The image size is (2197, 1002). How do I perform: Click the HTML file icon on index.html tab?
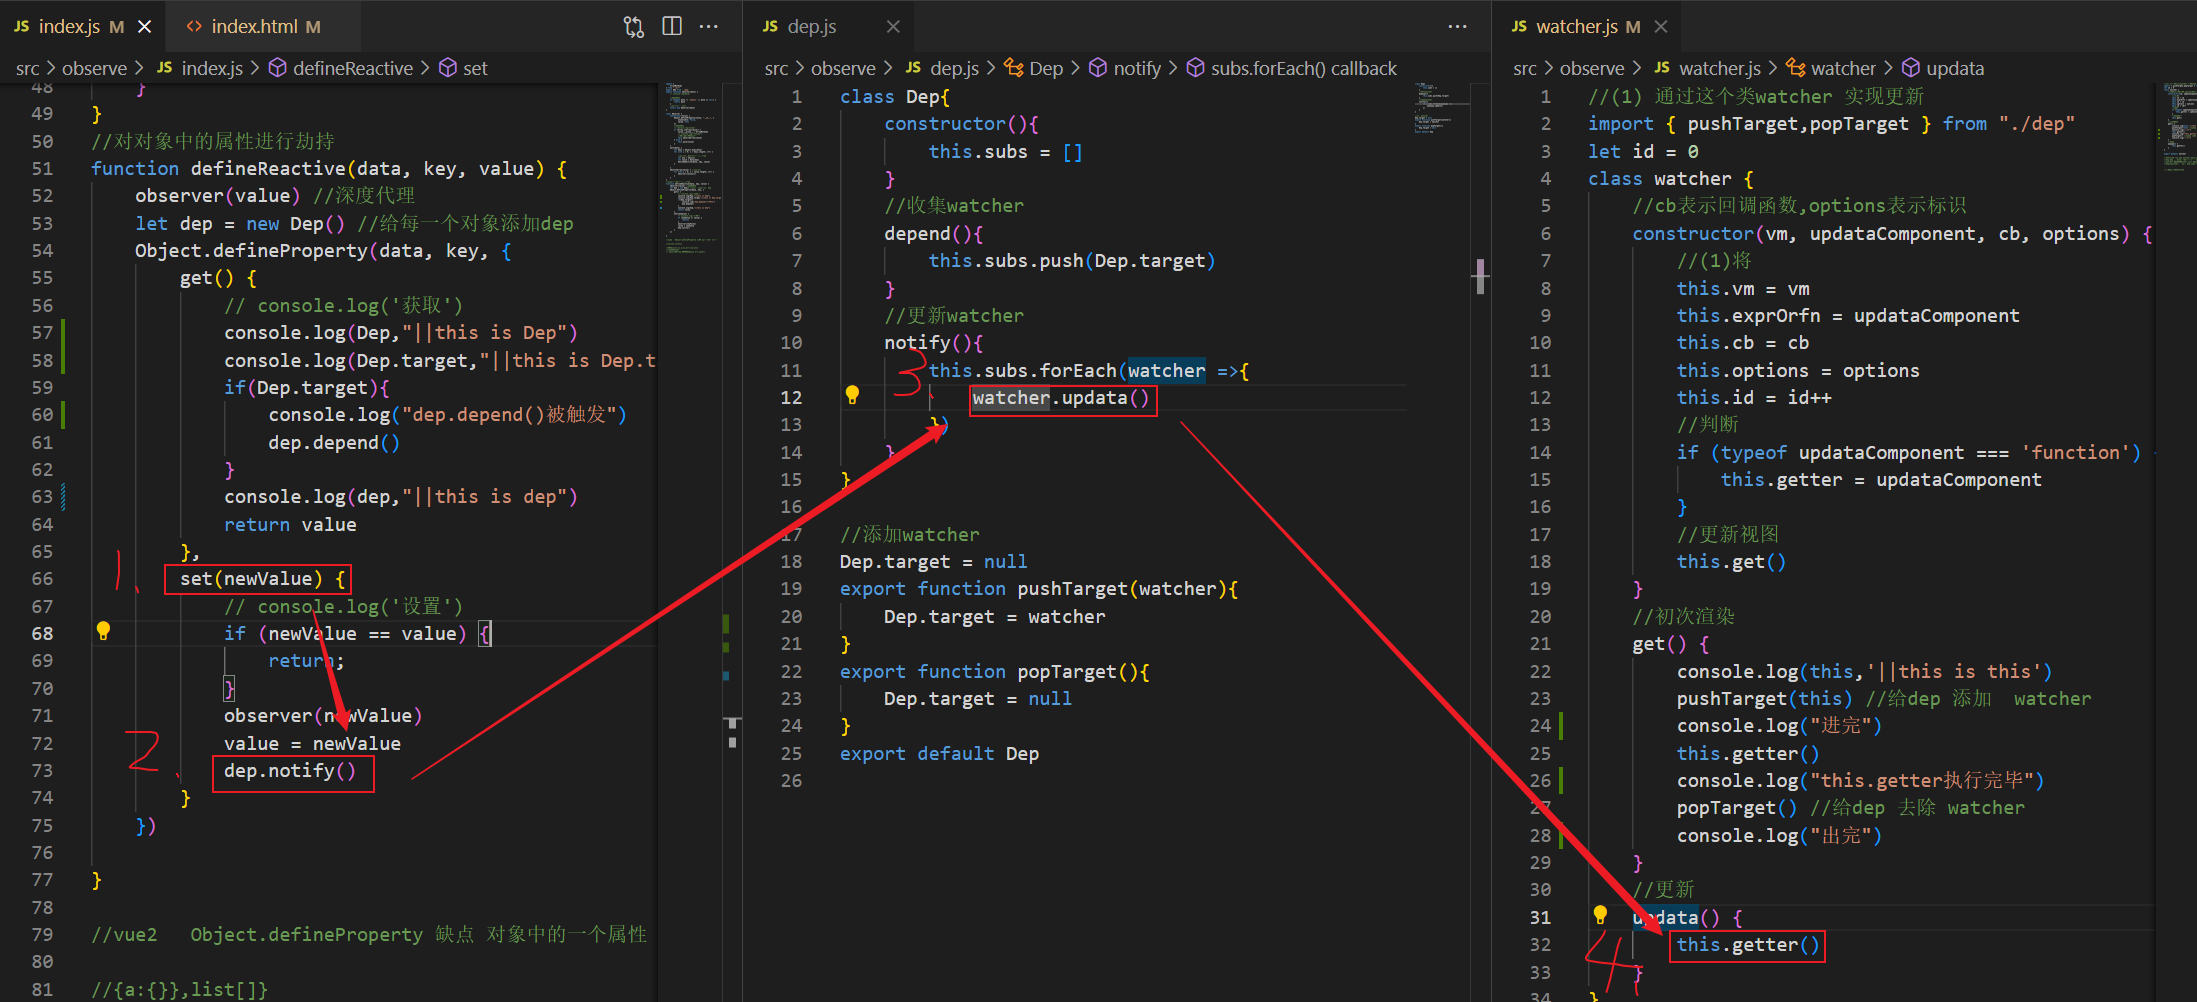[x=194, y=27]
